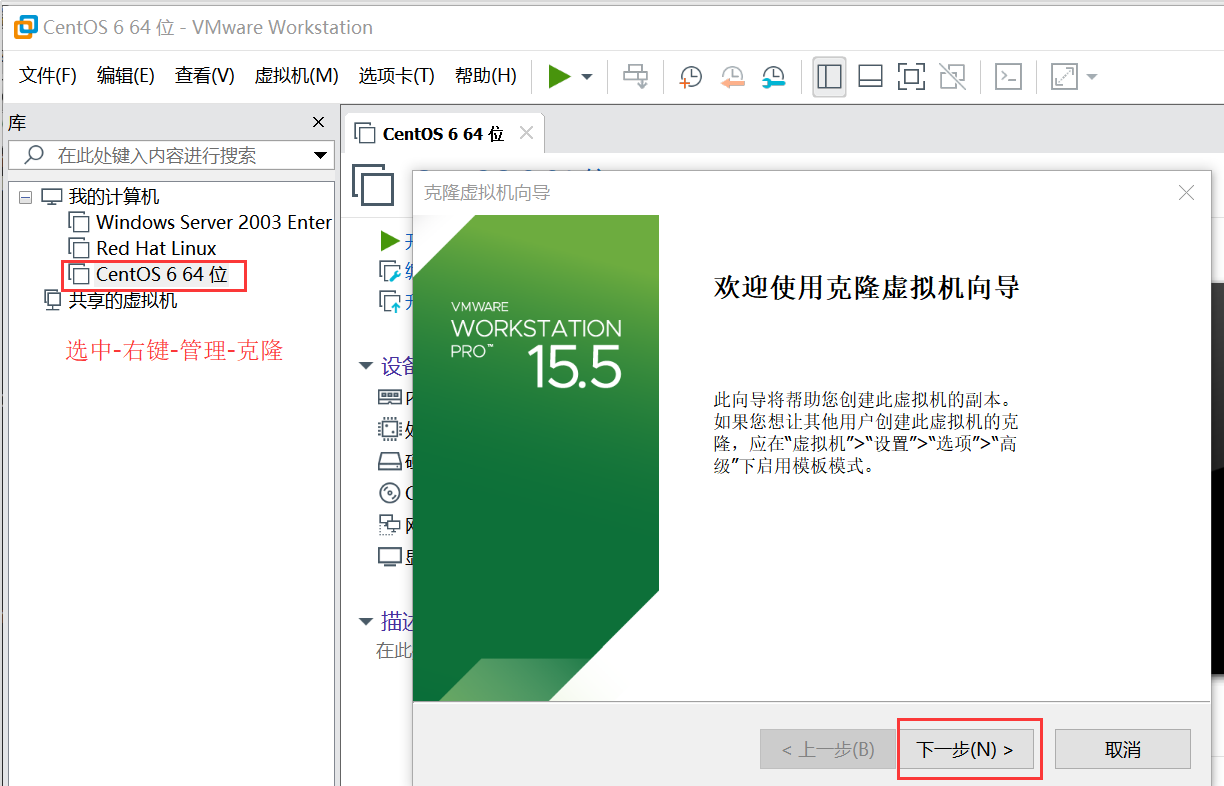
Task: Click the send Ctrl+Alt+Del toolbar icon
Action: click(x=635, y=76)
